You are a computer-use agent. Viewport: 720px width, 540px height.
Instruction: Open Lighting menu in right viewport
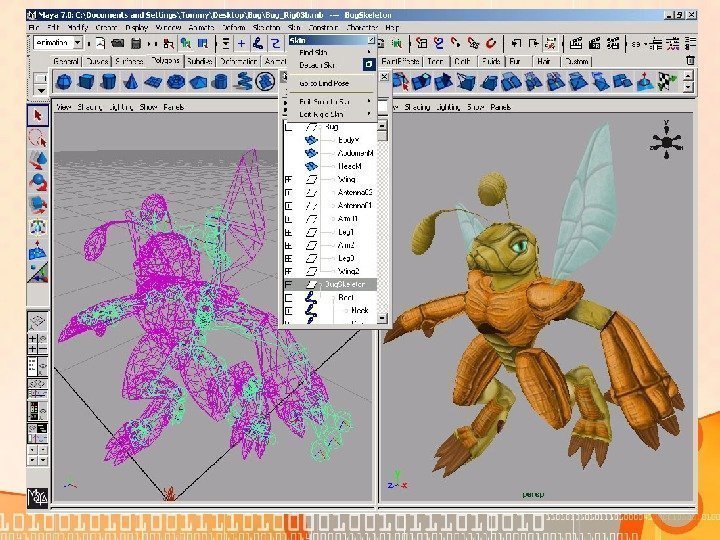[448, 107]
